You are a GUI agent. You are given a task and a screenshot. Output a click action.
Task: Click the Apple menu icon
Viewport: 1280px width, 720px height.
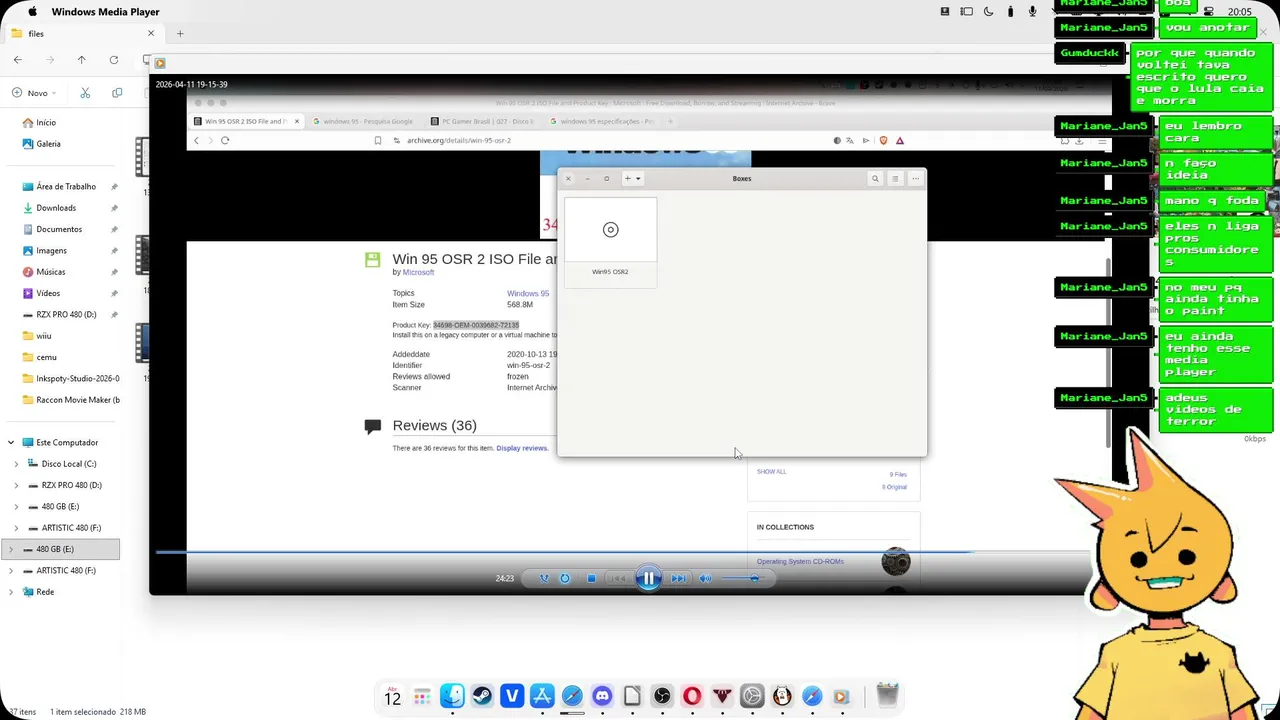click(32, 12)
